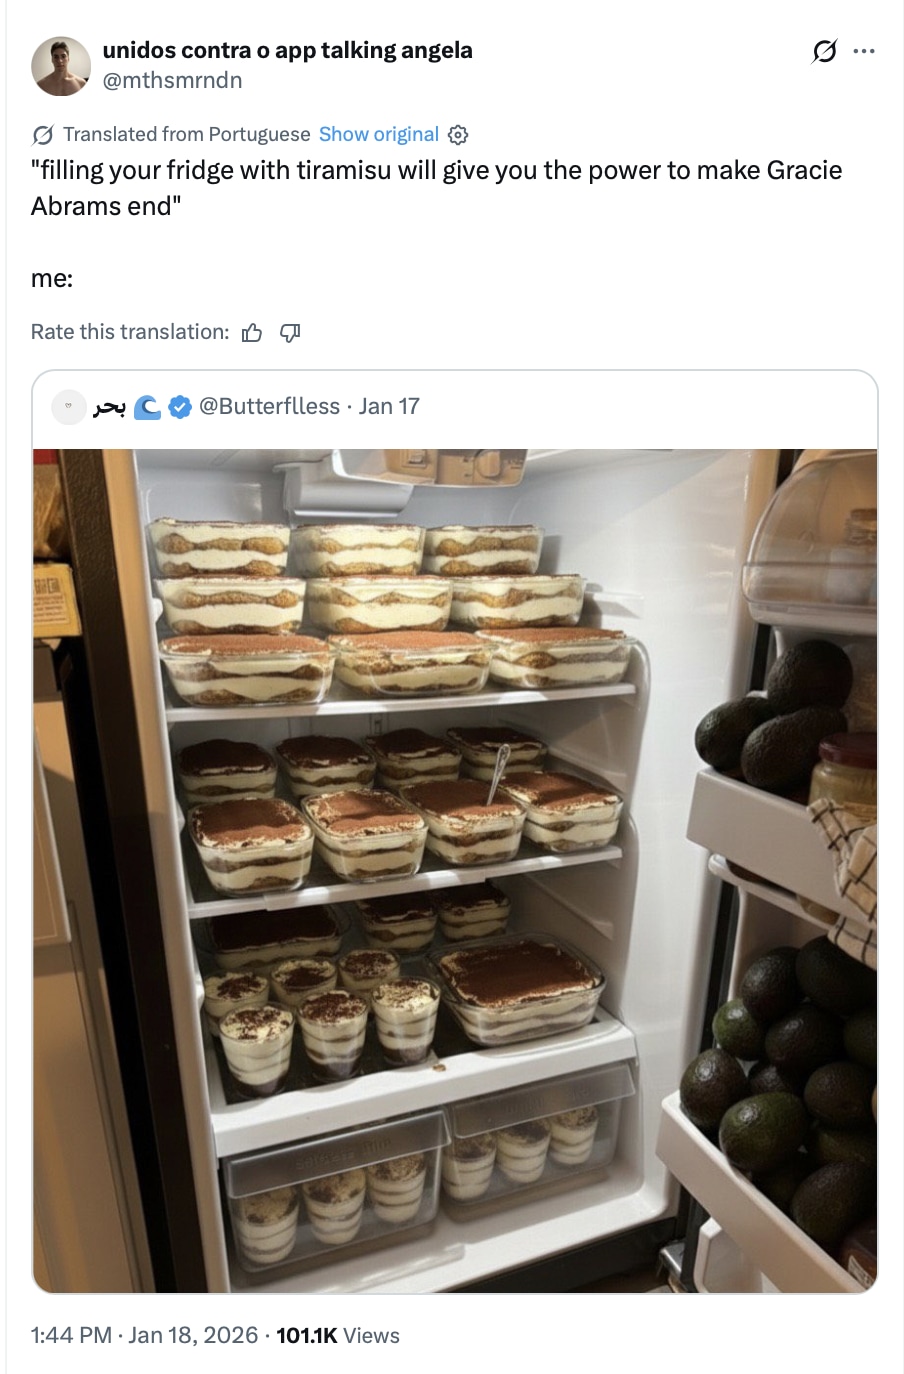Image resolution: width=904 pixels, height=1374 pixels.
Task: Open the Grok icon at top right
Action: pos(824,51)
